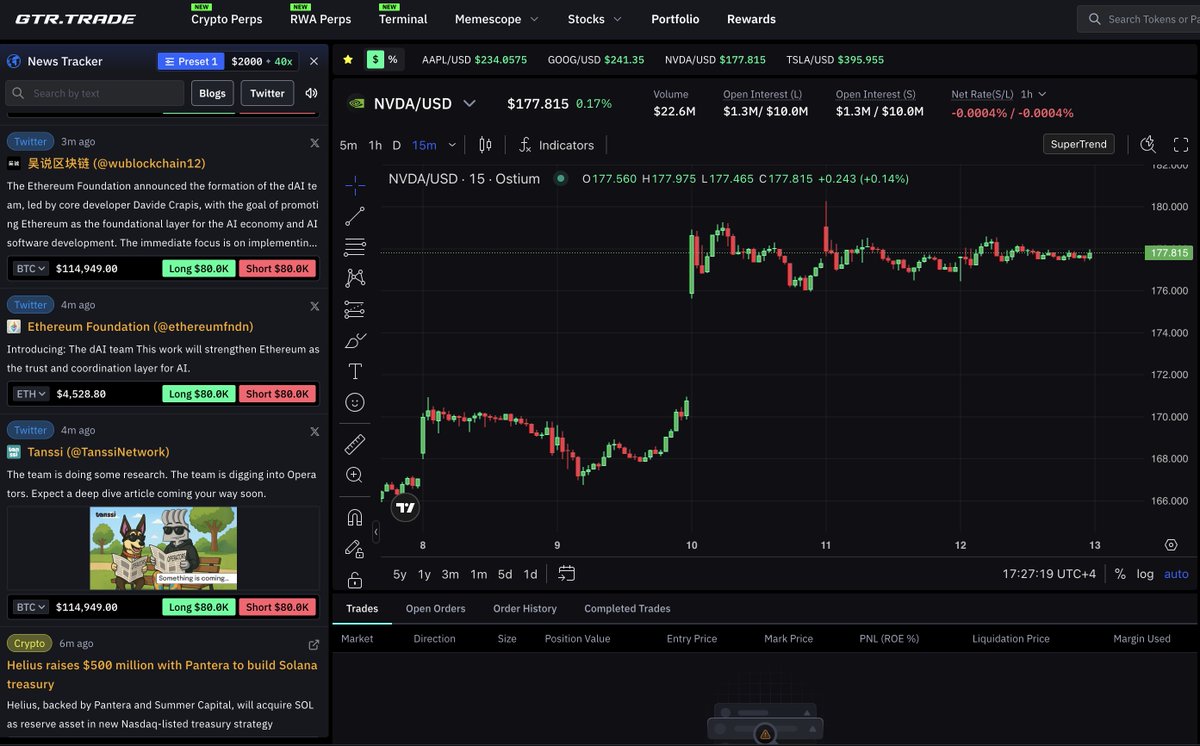Image resolution: width=1200 pixels, height=746 pixels.
Task: Open the Memescope dropdown menu
Action: coord(496,19)
